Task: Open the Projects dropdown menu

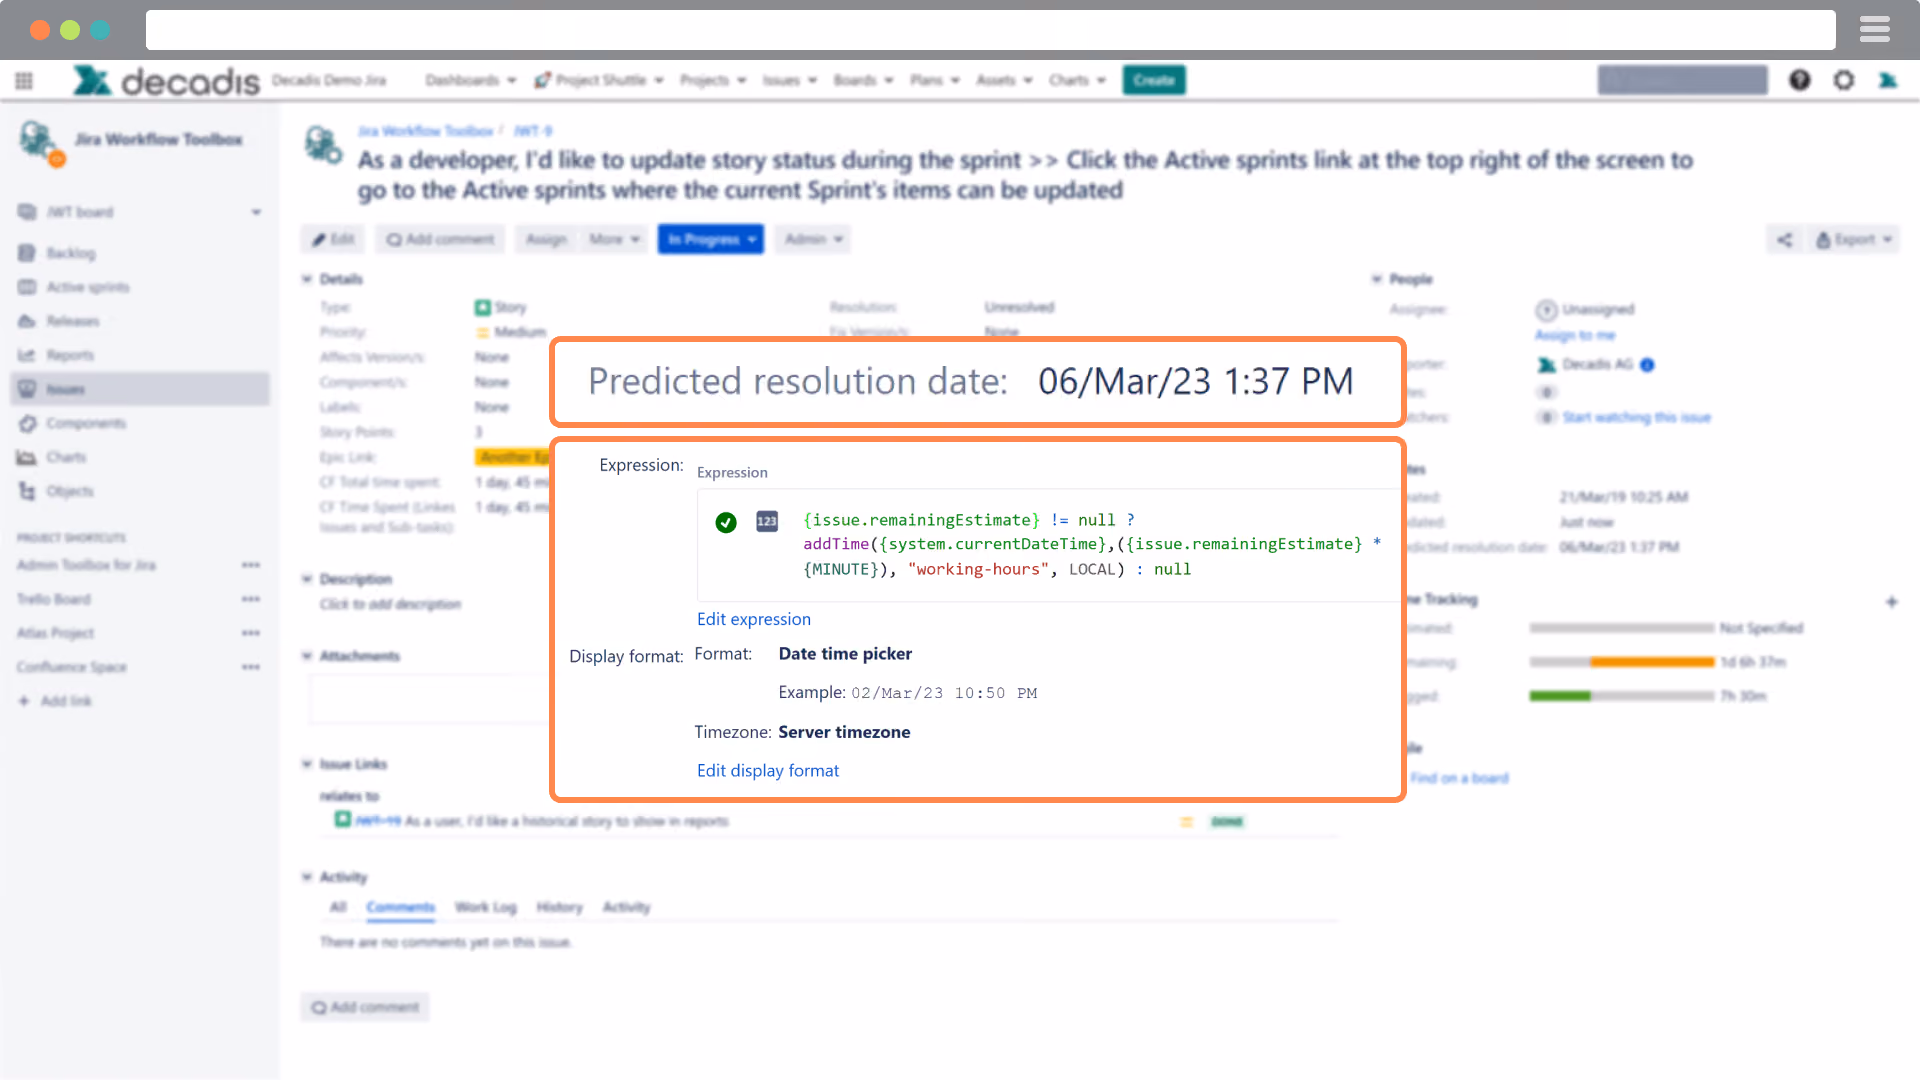Action: point(713,80)
